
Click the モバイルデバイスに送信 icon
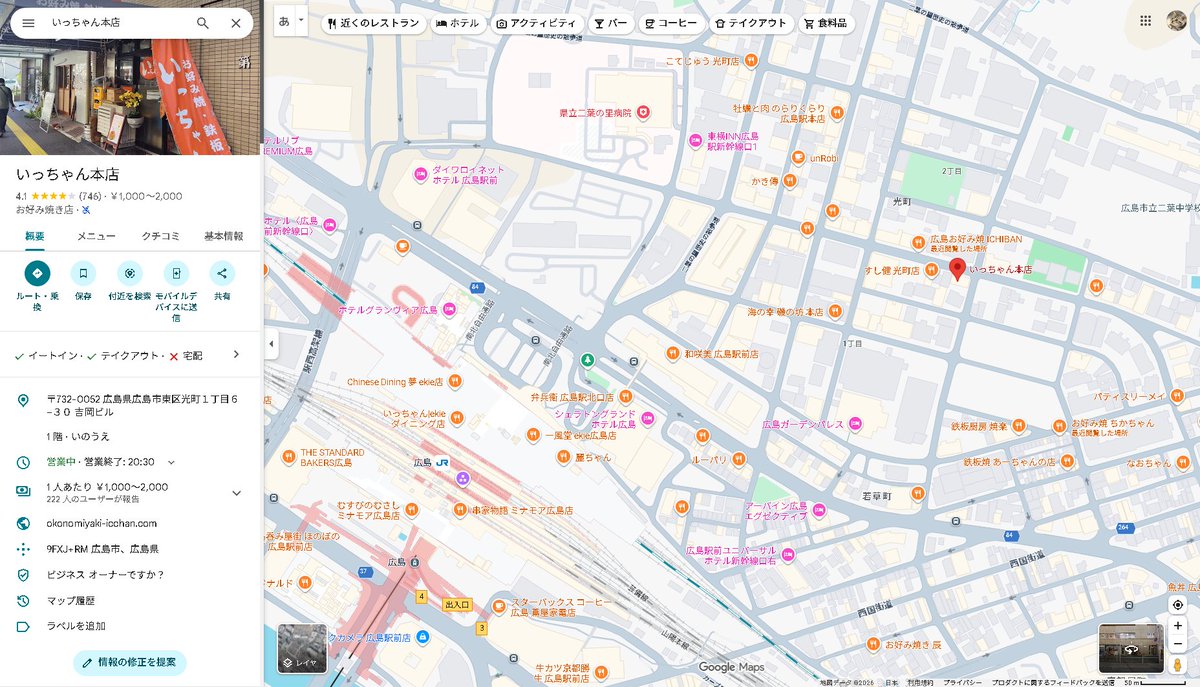tap(176, 273)
